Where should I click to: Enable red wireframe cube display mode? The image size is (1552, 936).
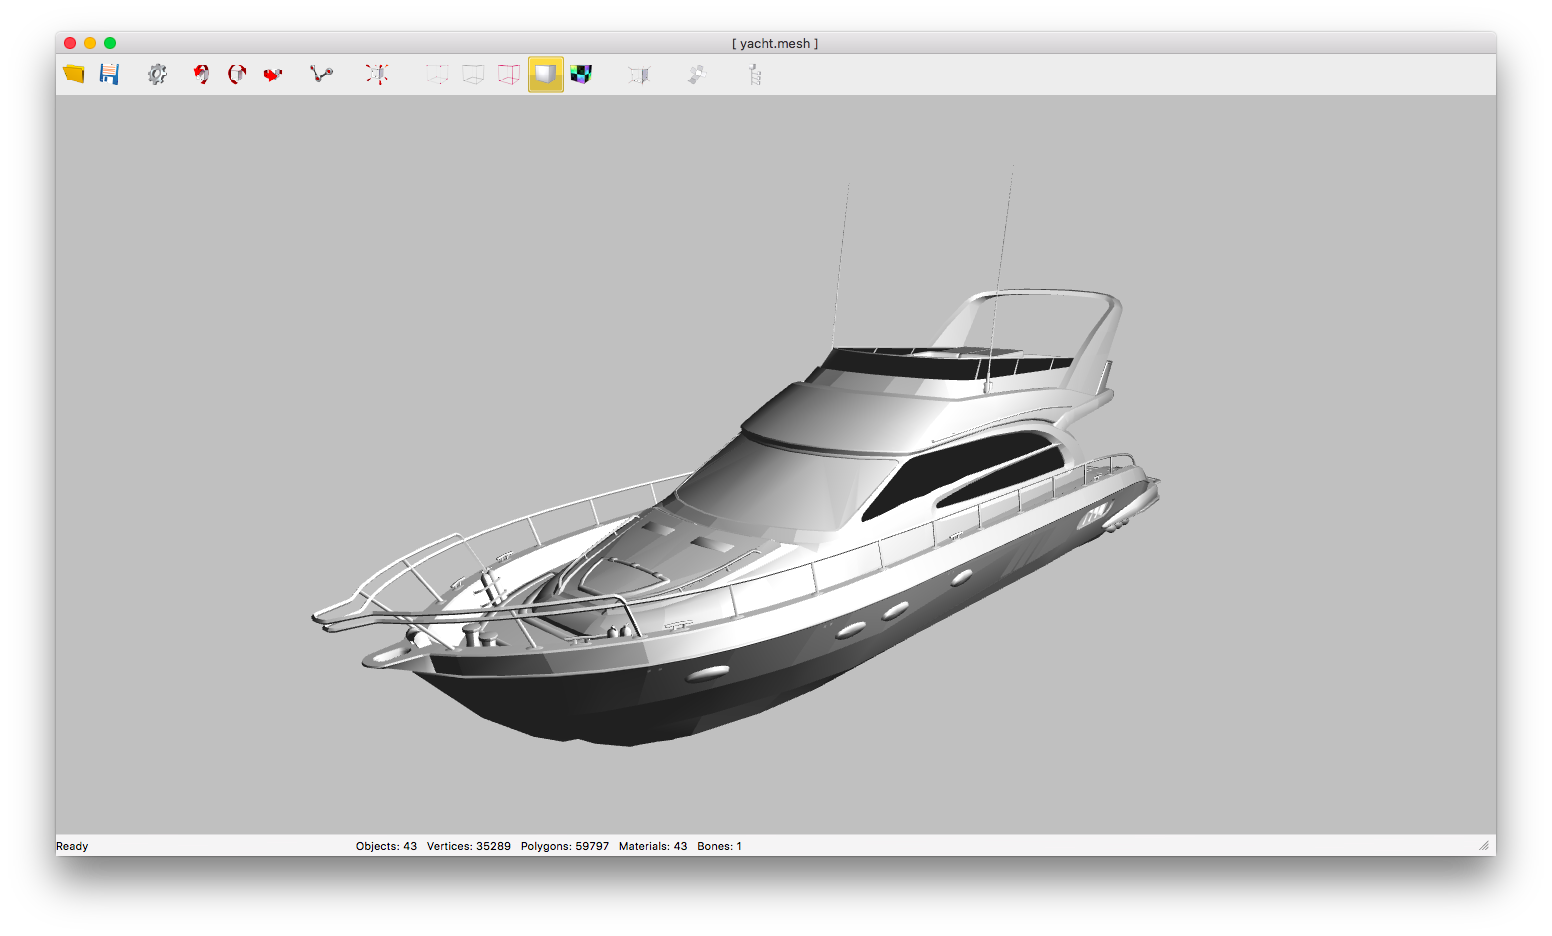coord(509,74)
